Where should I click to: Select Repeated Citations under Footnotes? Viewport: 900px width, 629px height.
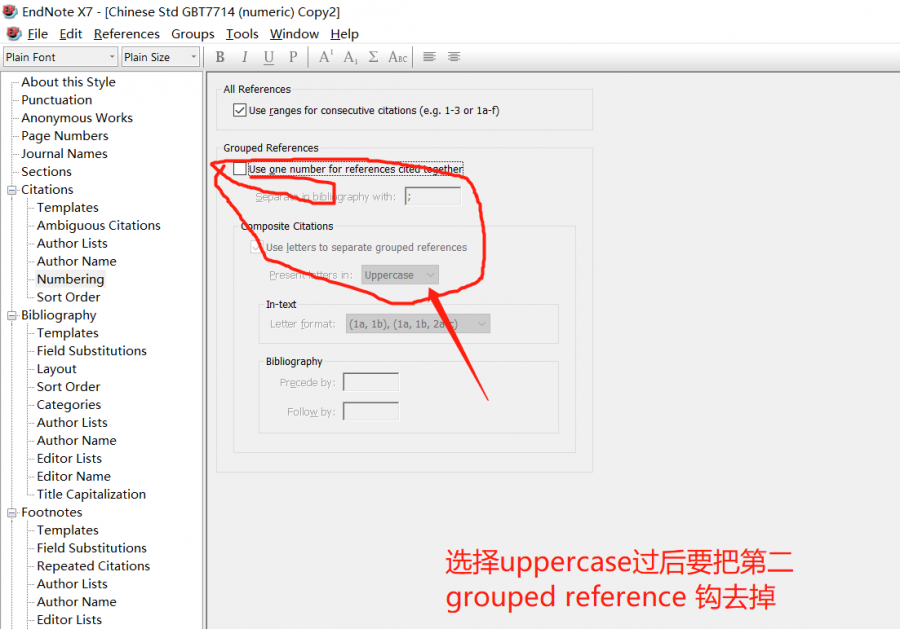click(x=94, y=566)
